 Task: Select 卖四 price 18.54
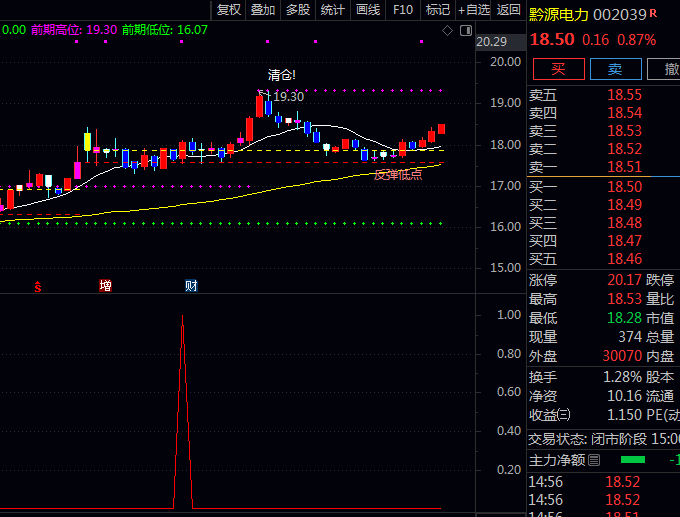[624, 113]
